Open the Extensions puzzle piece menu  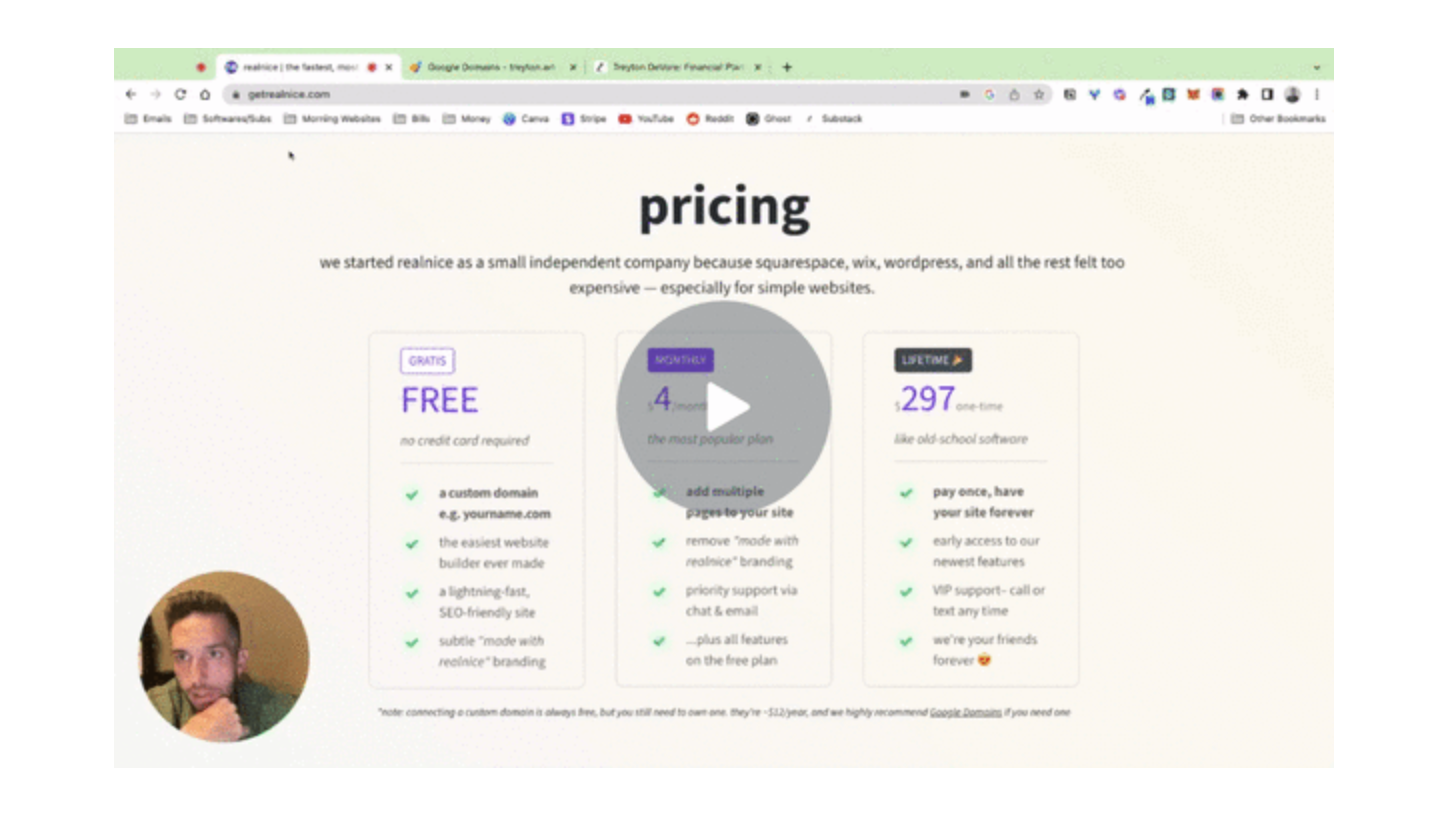1242,94
